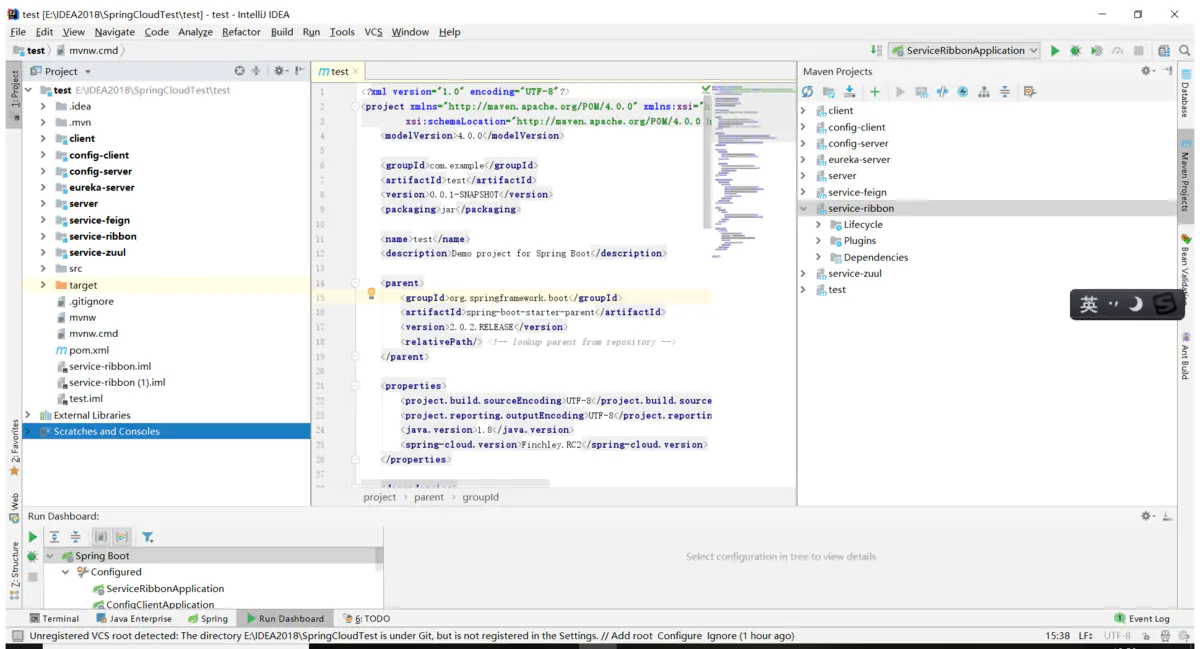Click the groupId breadcrumb below editor

tap(480, 497)
